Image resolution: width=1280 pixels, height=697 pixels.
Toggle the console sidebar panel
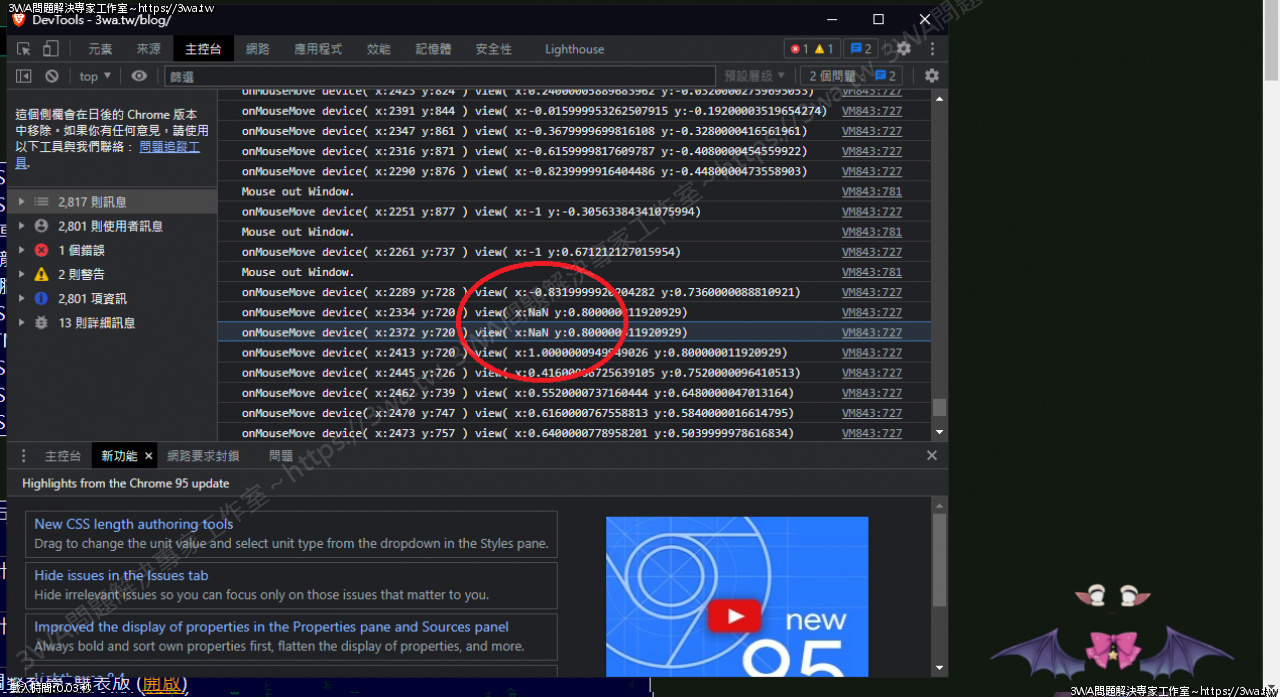point(24,76)
